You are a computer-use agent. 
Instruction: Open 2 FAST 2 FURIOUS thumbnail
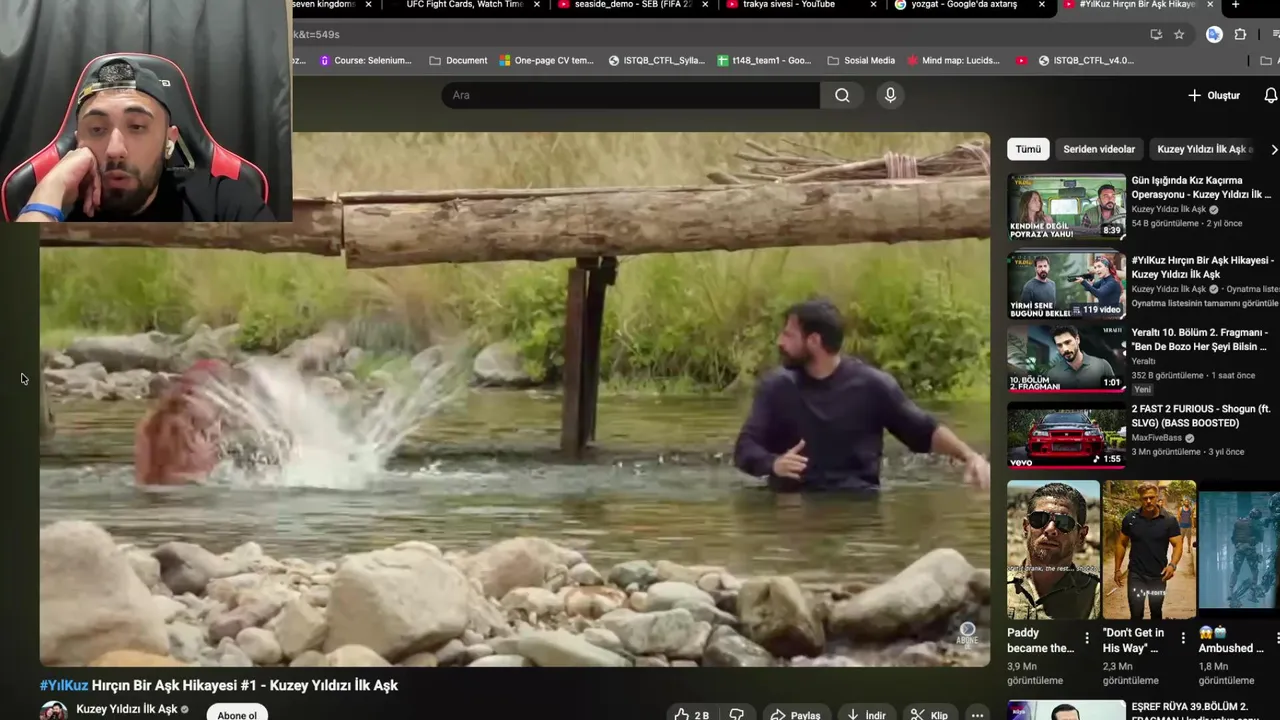(x=1066, y=435)
